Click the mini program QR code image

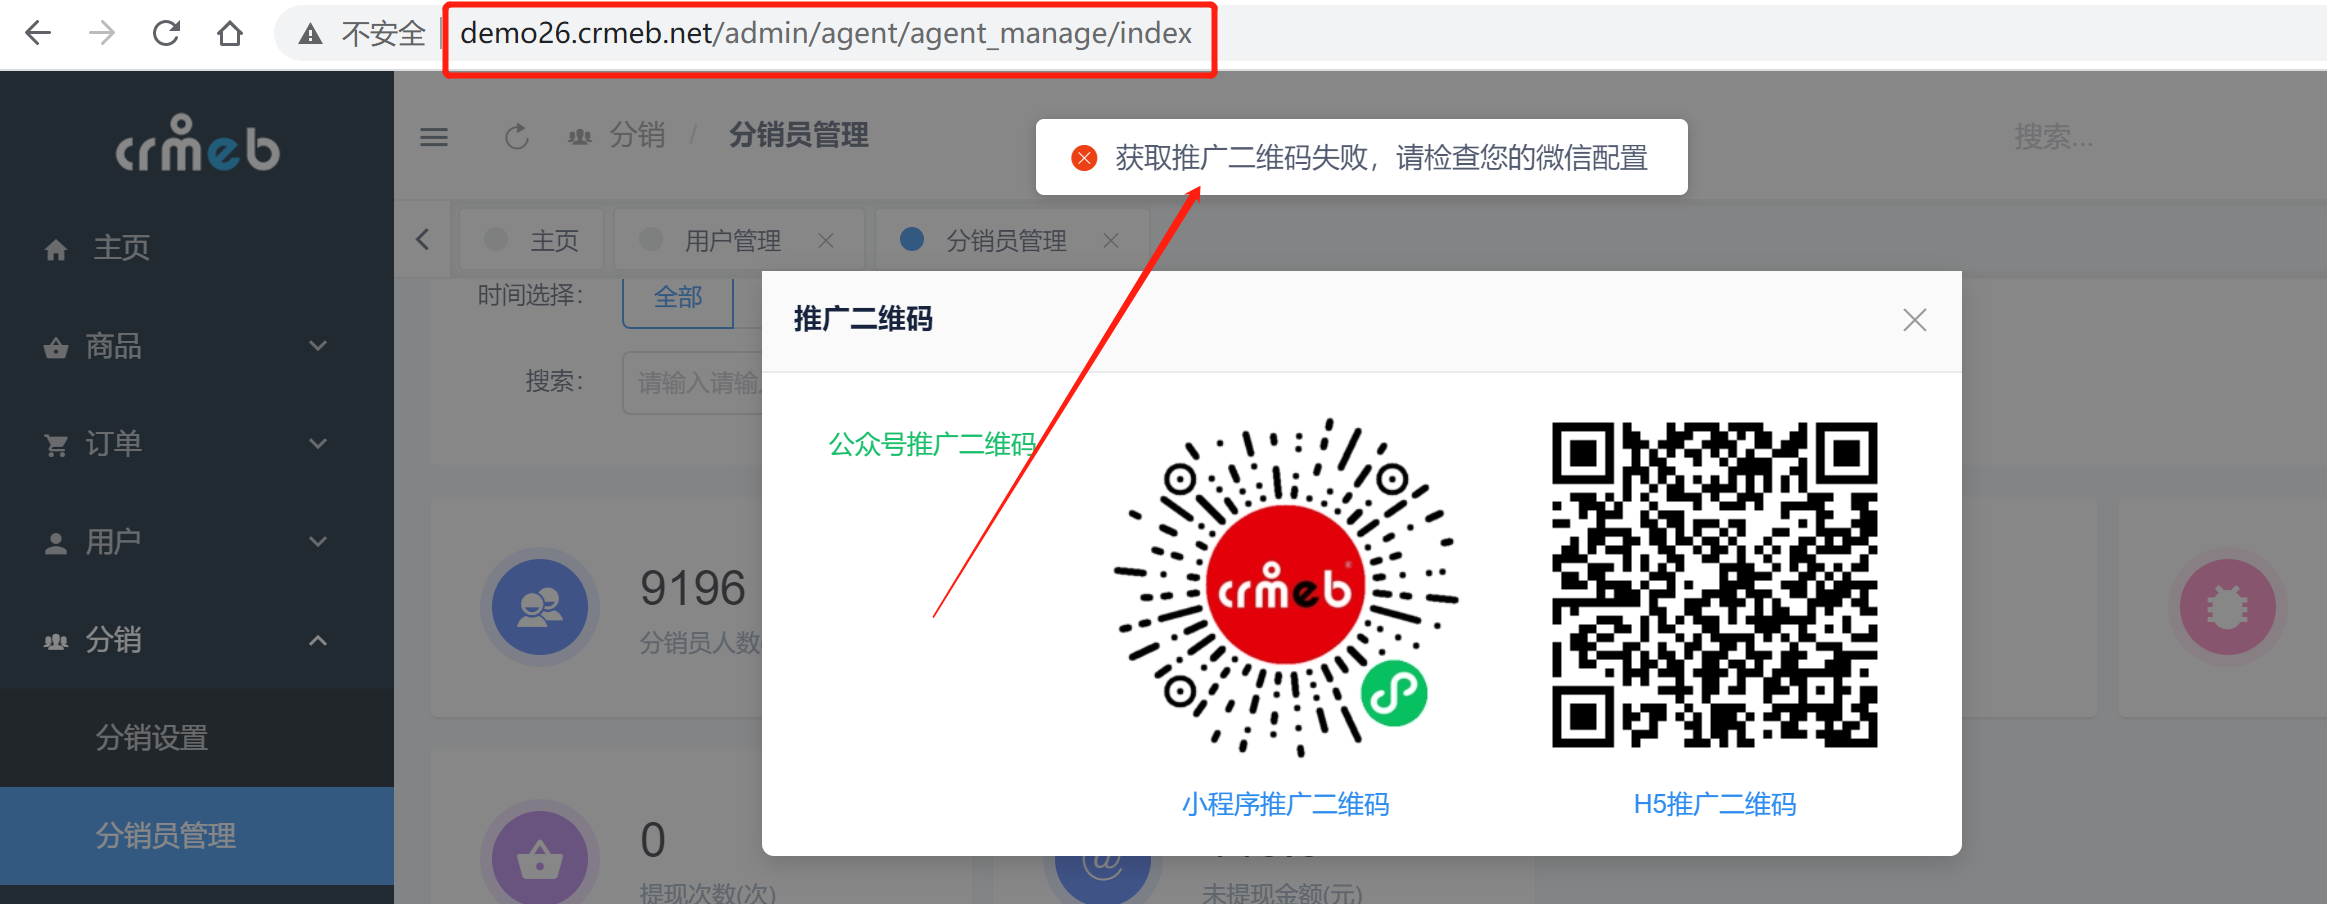point(1286,588)
